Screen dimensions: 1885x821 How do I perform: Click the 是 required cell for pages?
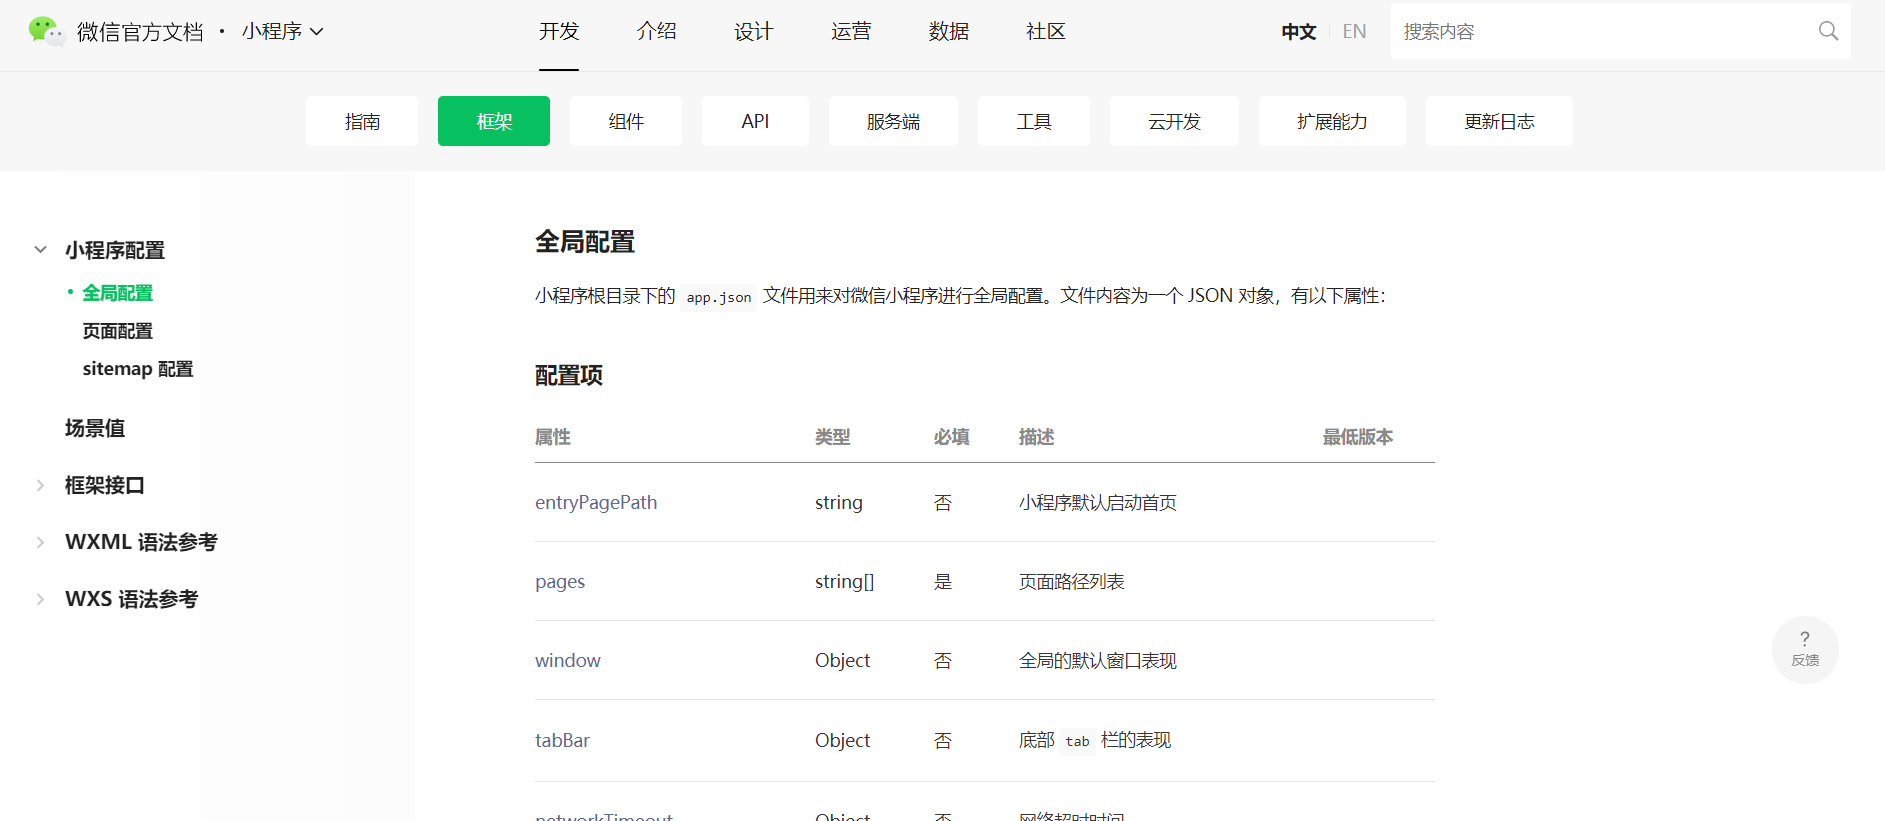[x=943, y=581]
